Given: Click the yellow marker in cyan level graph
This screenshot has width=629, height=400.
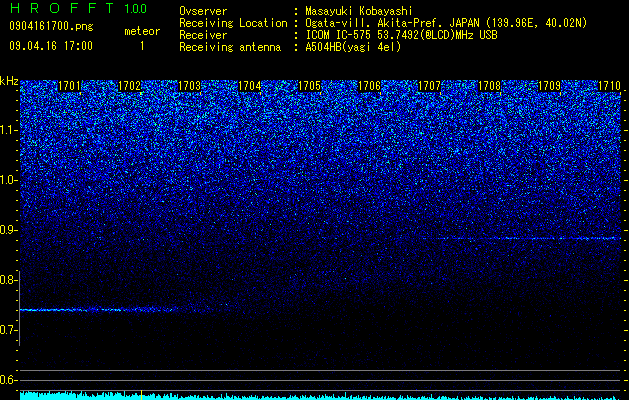Looking at the screenshot, I should 142,395.
